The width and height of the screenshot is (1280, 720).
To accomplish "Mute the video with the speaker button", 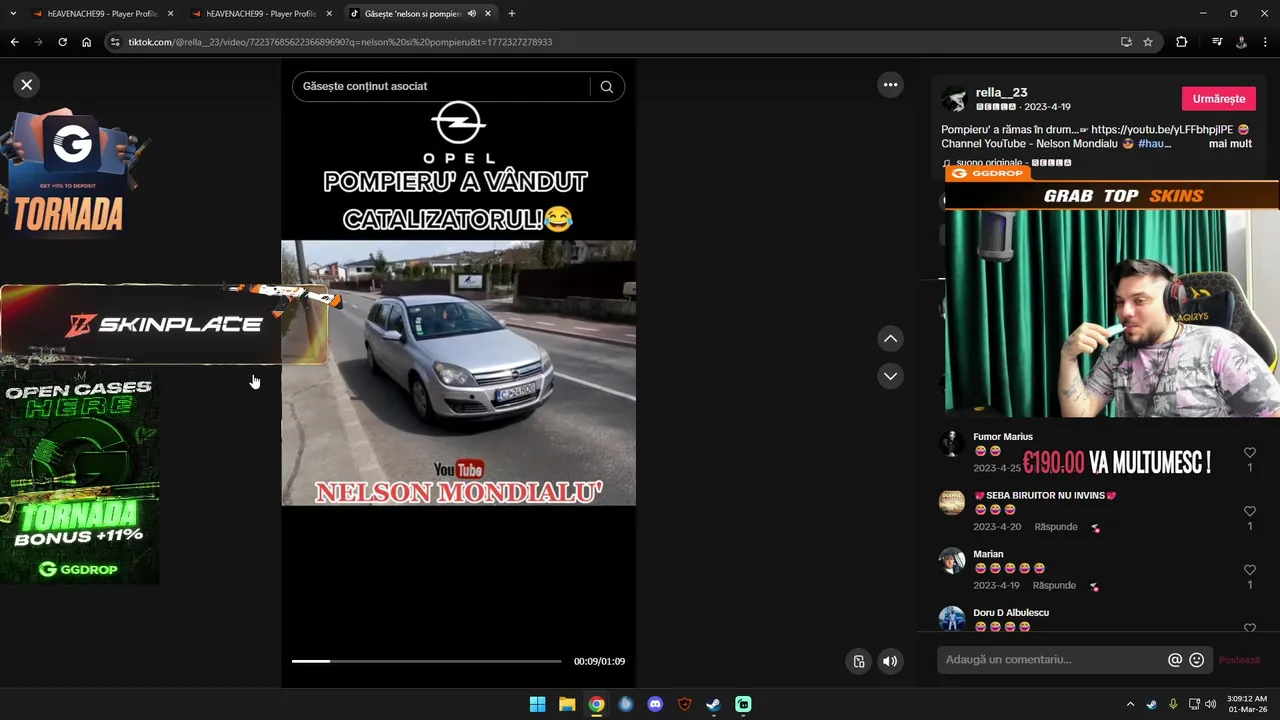I will (x=889, y=661).
